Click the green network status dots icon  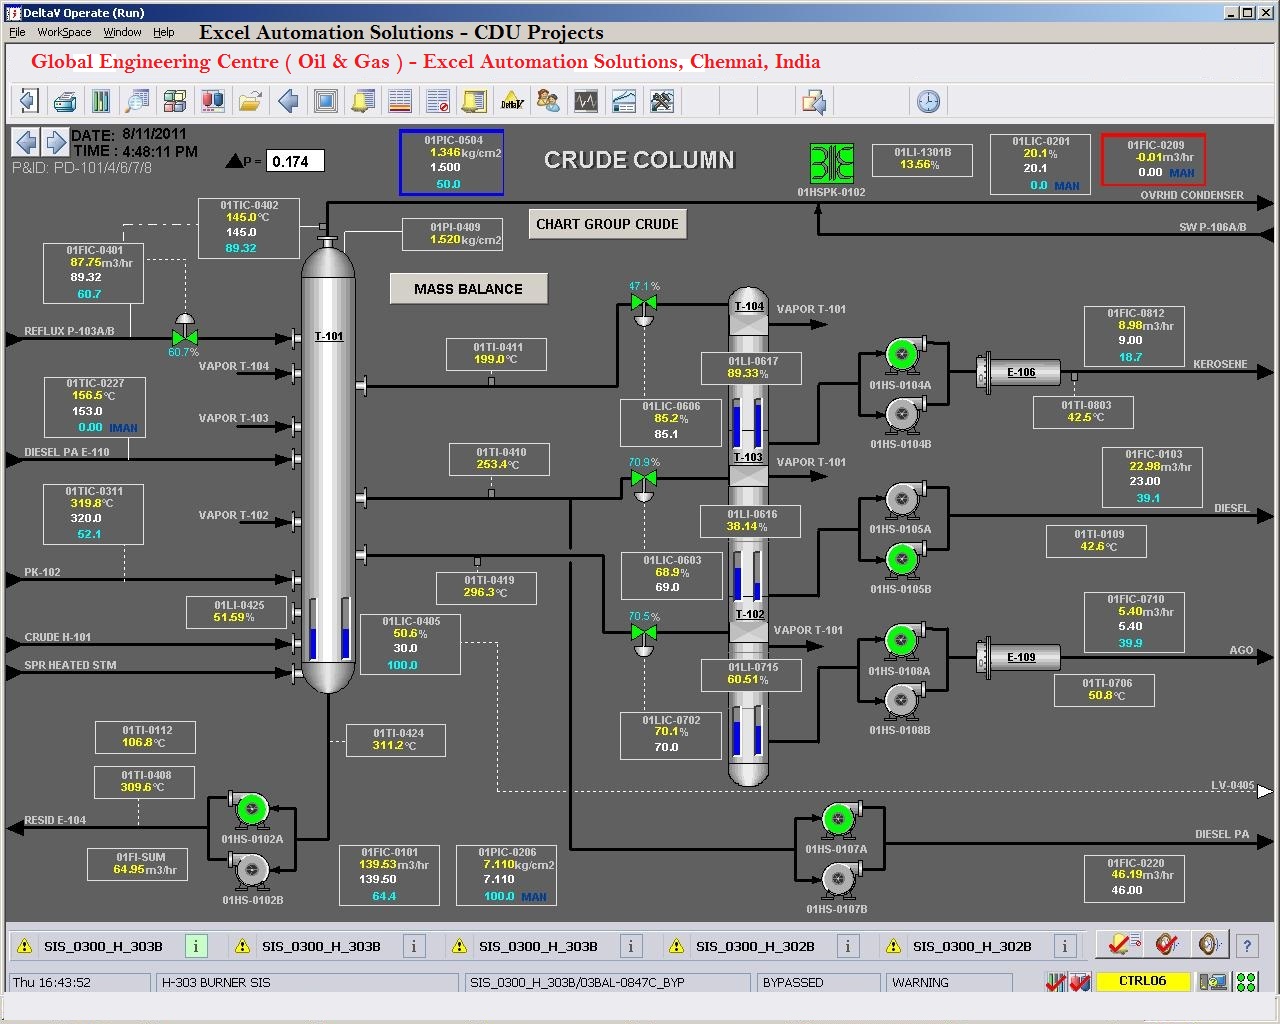coord(1246,982)
